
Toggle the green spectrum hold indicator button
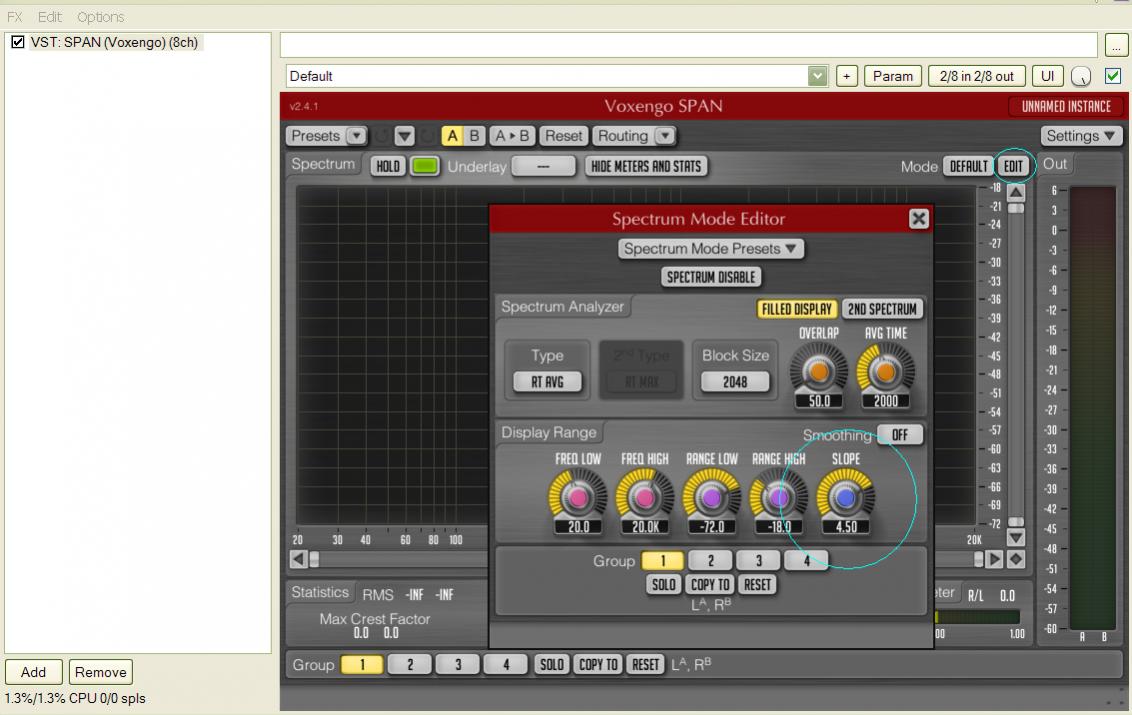[424, 166]
